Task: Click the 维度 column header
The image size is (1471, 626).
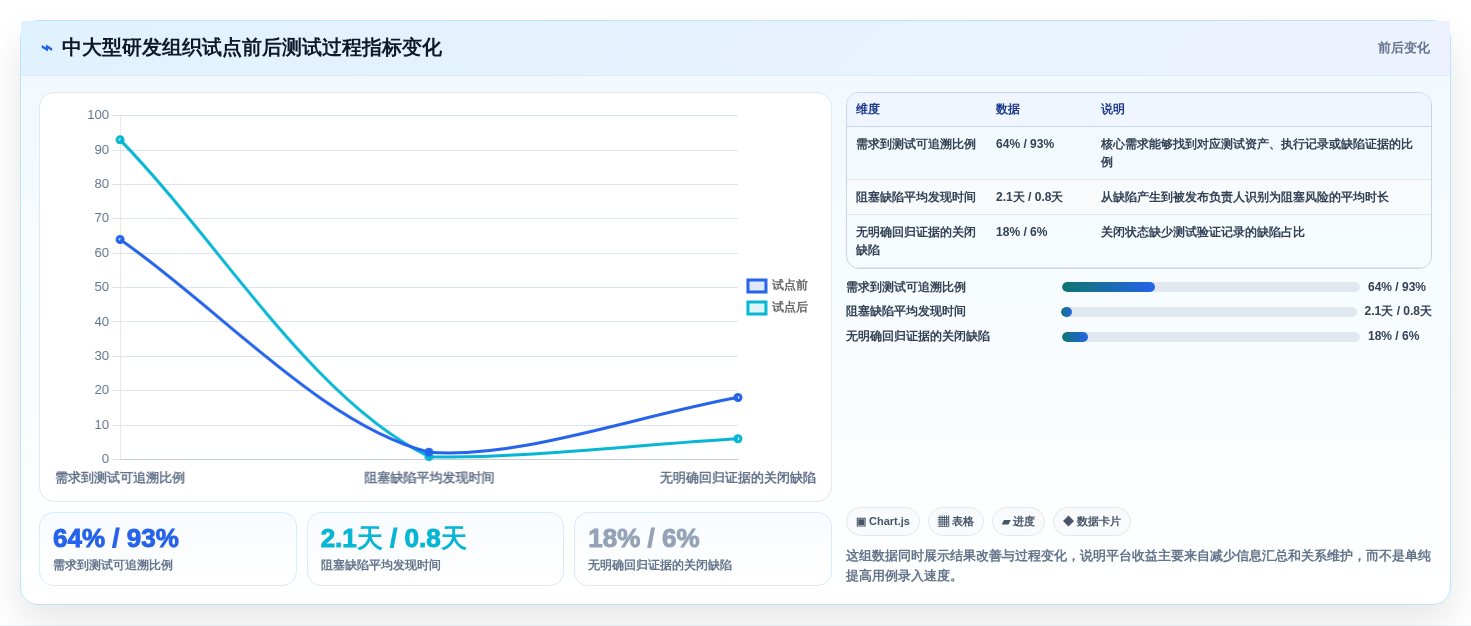Action: click(868, 109)
